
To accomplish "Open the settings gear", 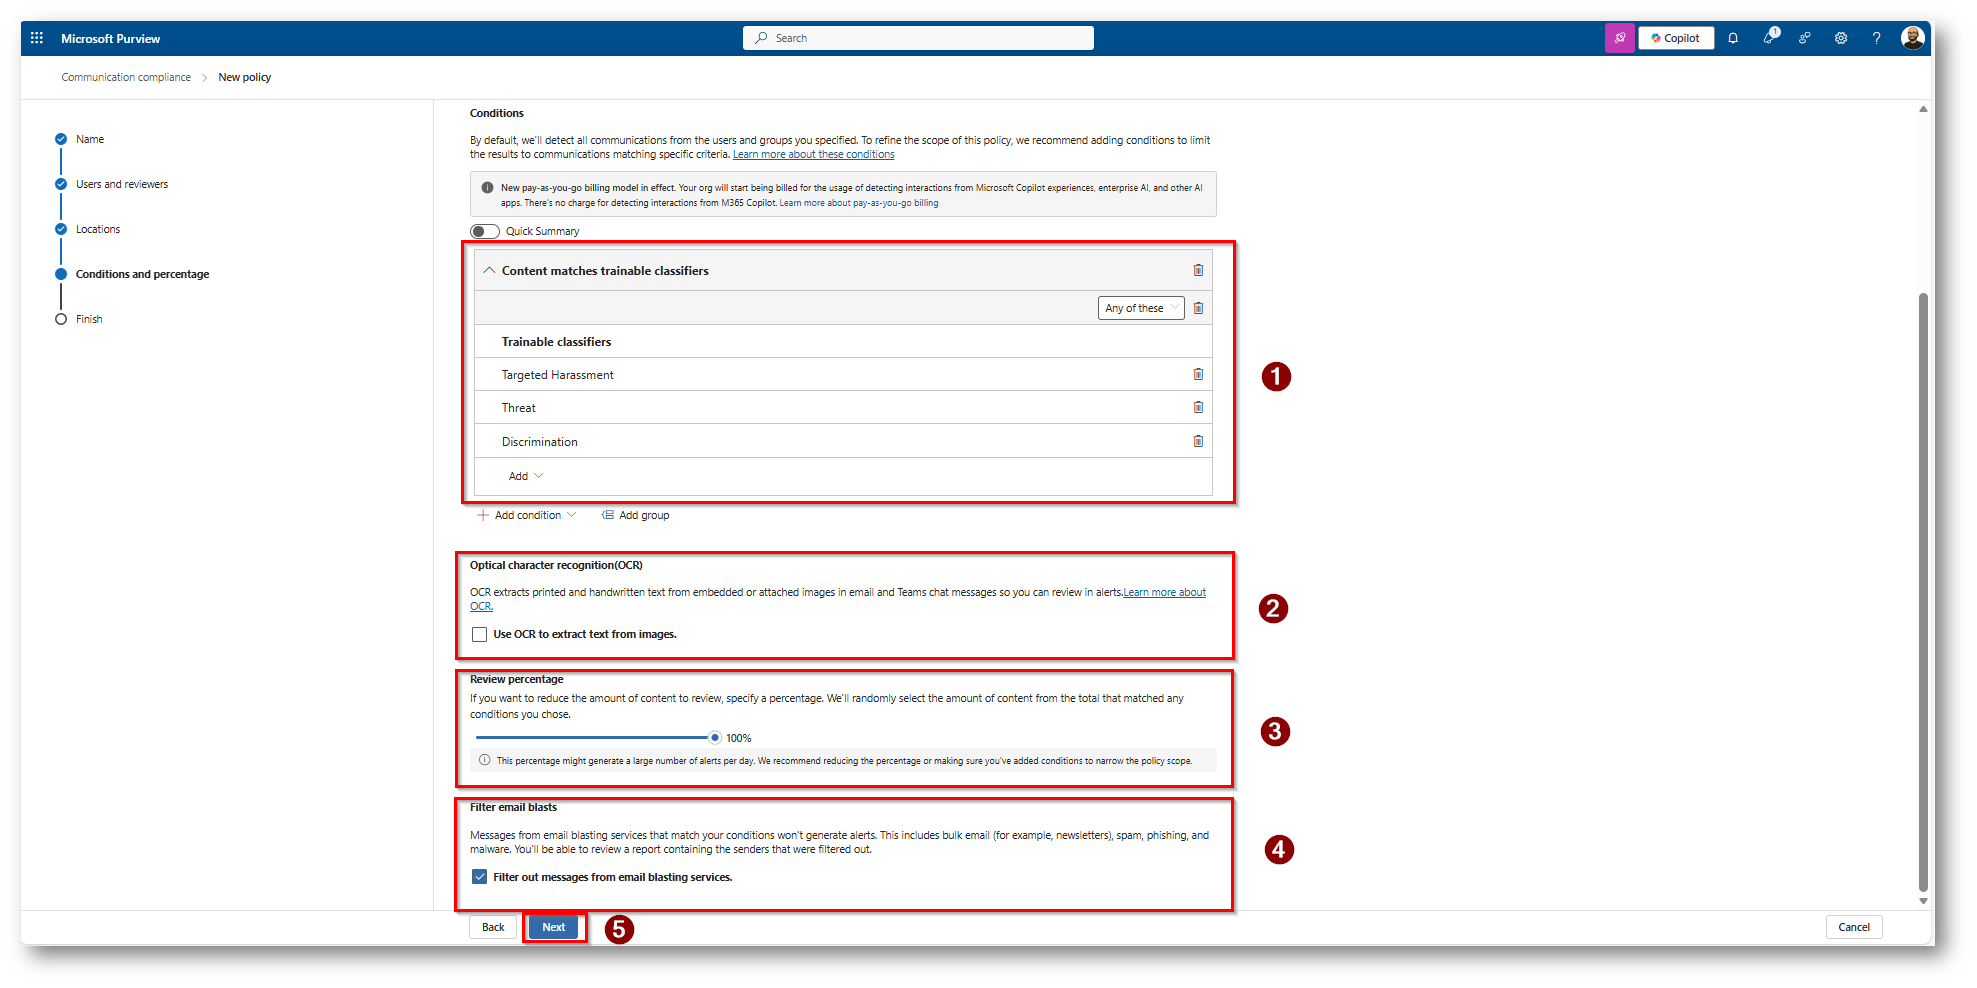I will (x=1841, y=38).
